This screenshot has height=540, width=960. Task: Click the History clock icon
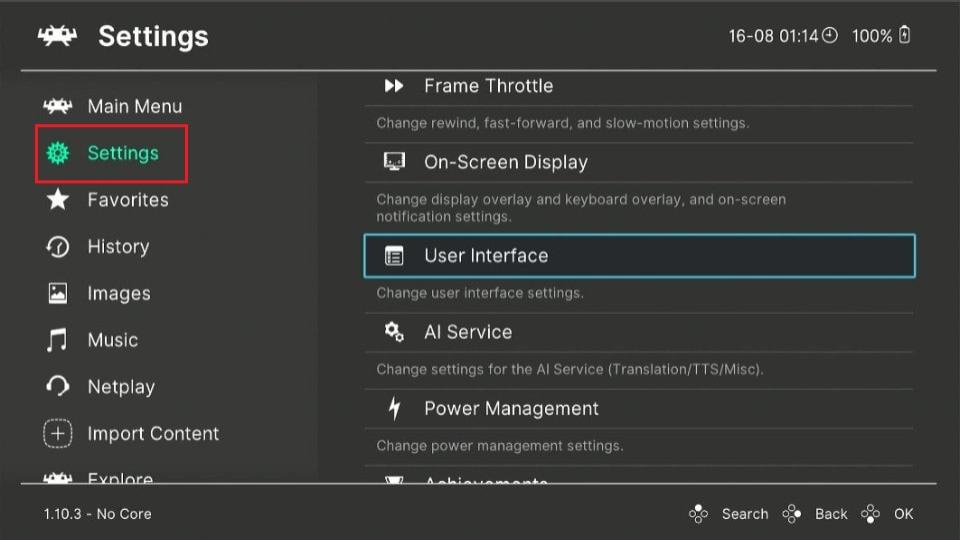[x=58, y=247]
